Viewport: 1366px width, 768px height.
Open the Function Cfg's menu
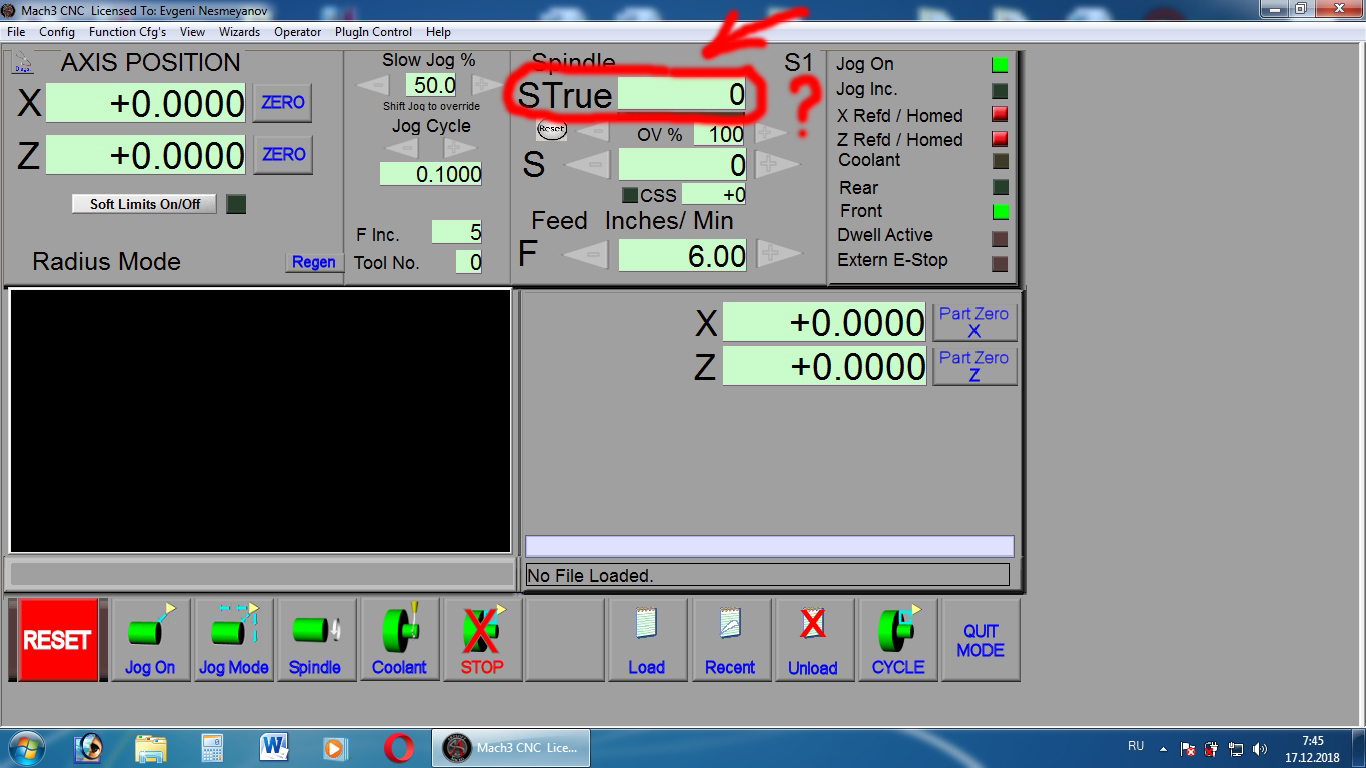click(128, 32)
